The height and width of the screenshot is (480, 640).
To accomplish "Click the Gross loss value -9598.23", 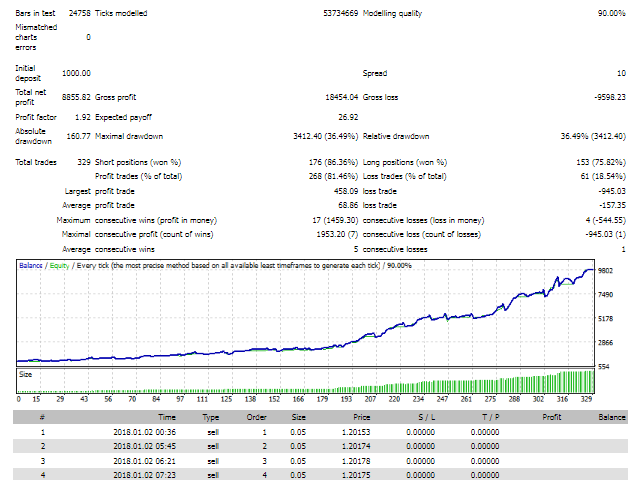I will (610, 97).
